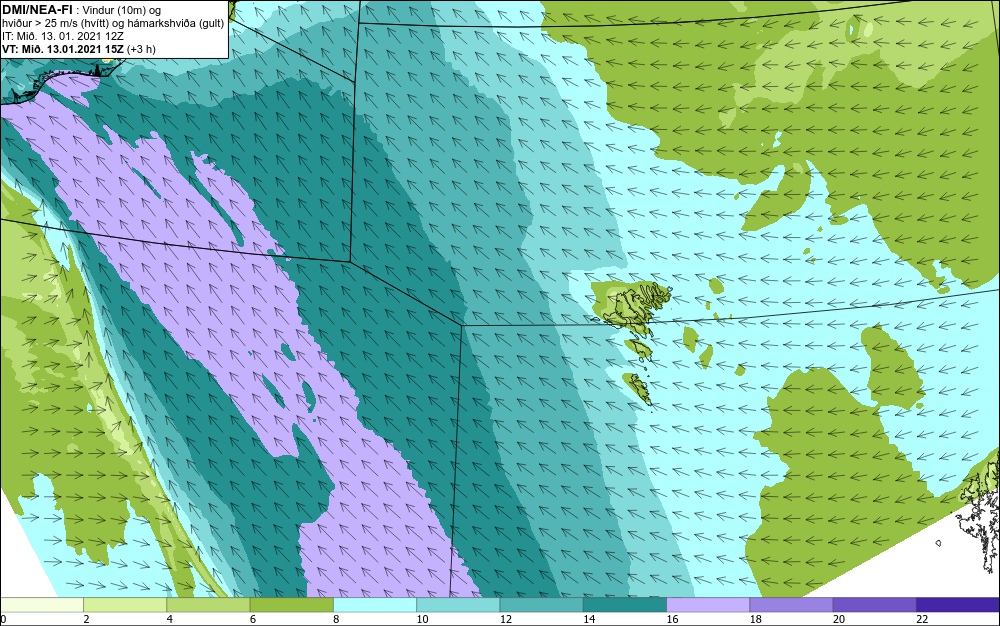Screen dimensions: 1000x626
Task: Click the legend tick label '22'
Action: (x=922, y=619)
